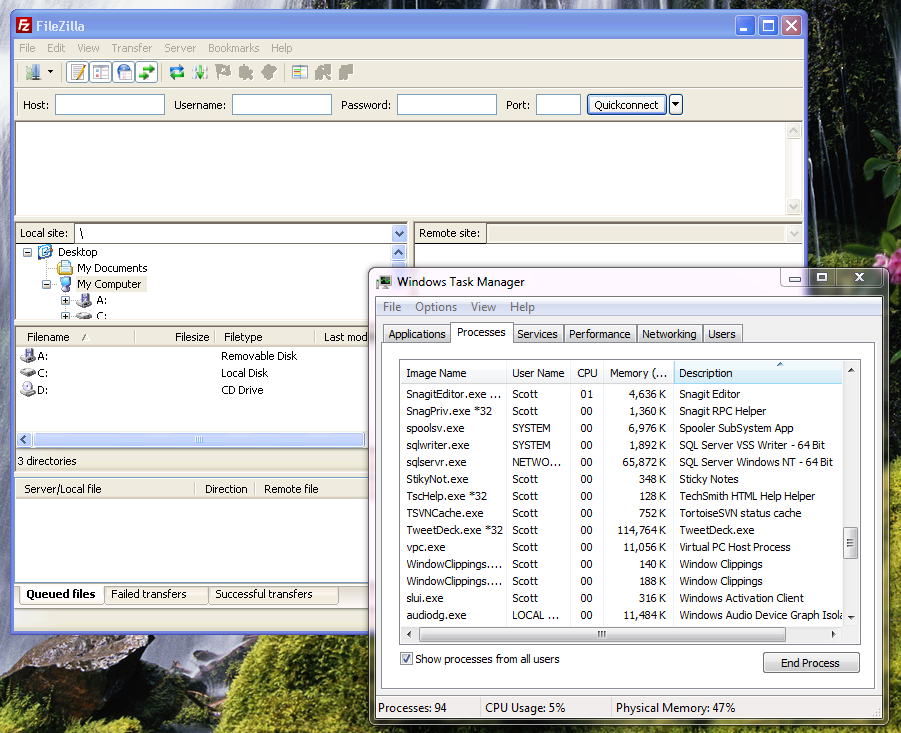Open the Options menu in Task Manager

click(x=436, y=307)
